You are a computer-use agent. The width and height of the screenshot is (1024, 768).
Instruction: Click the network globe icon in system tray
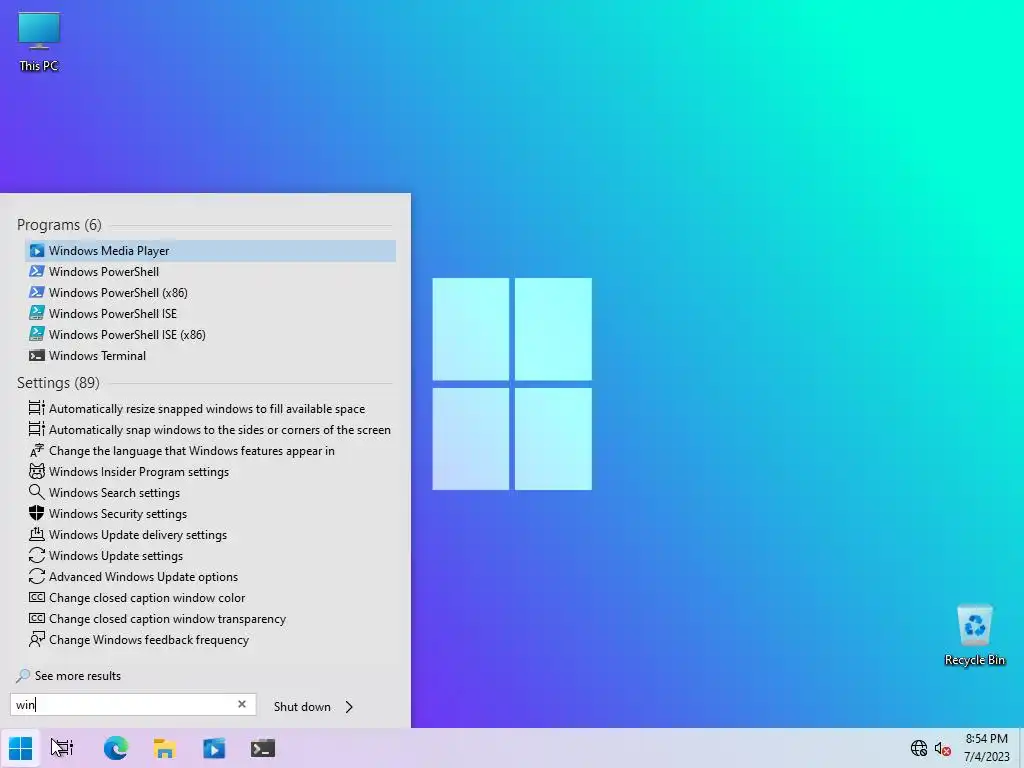click(919, 748)
